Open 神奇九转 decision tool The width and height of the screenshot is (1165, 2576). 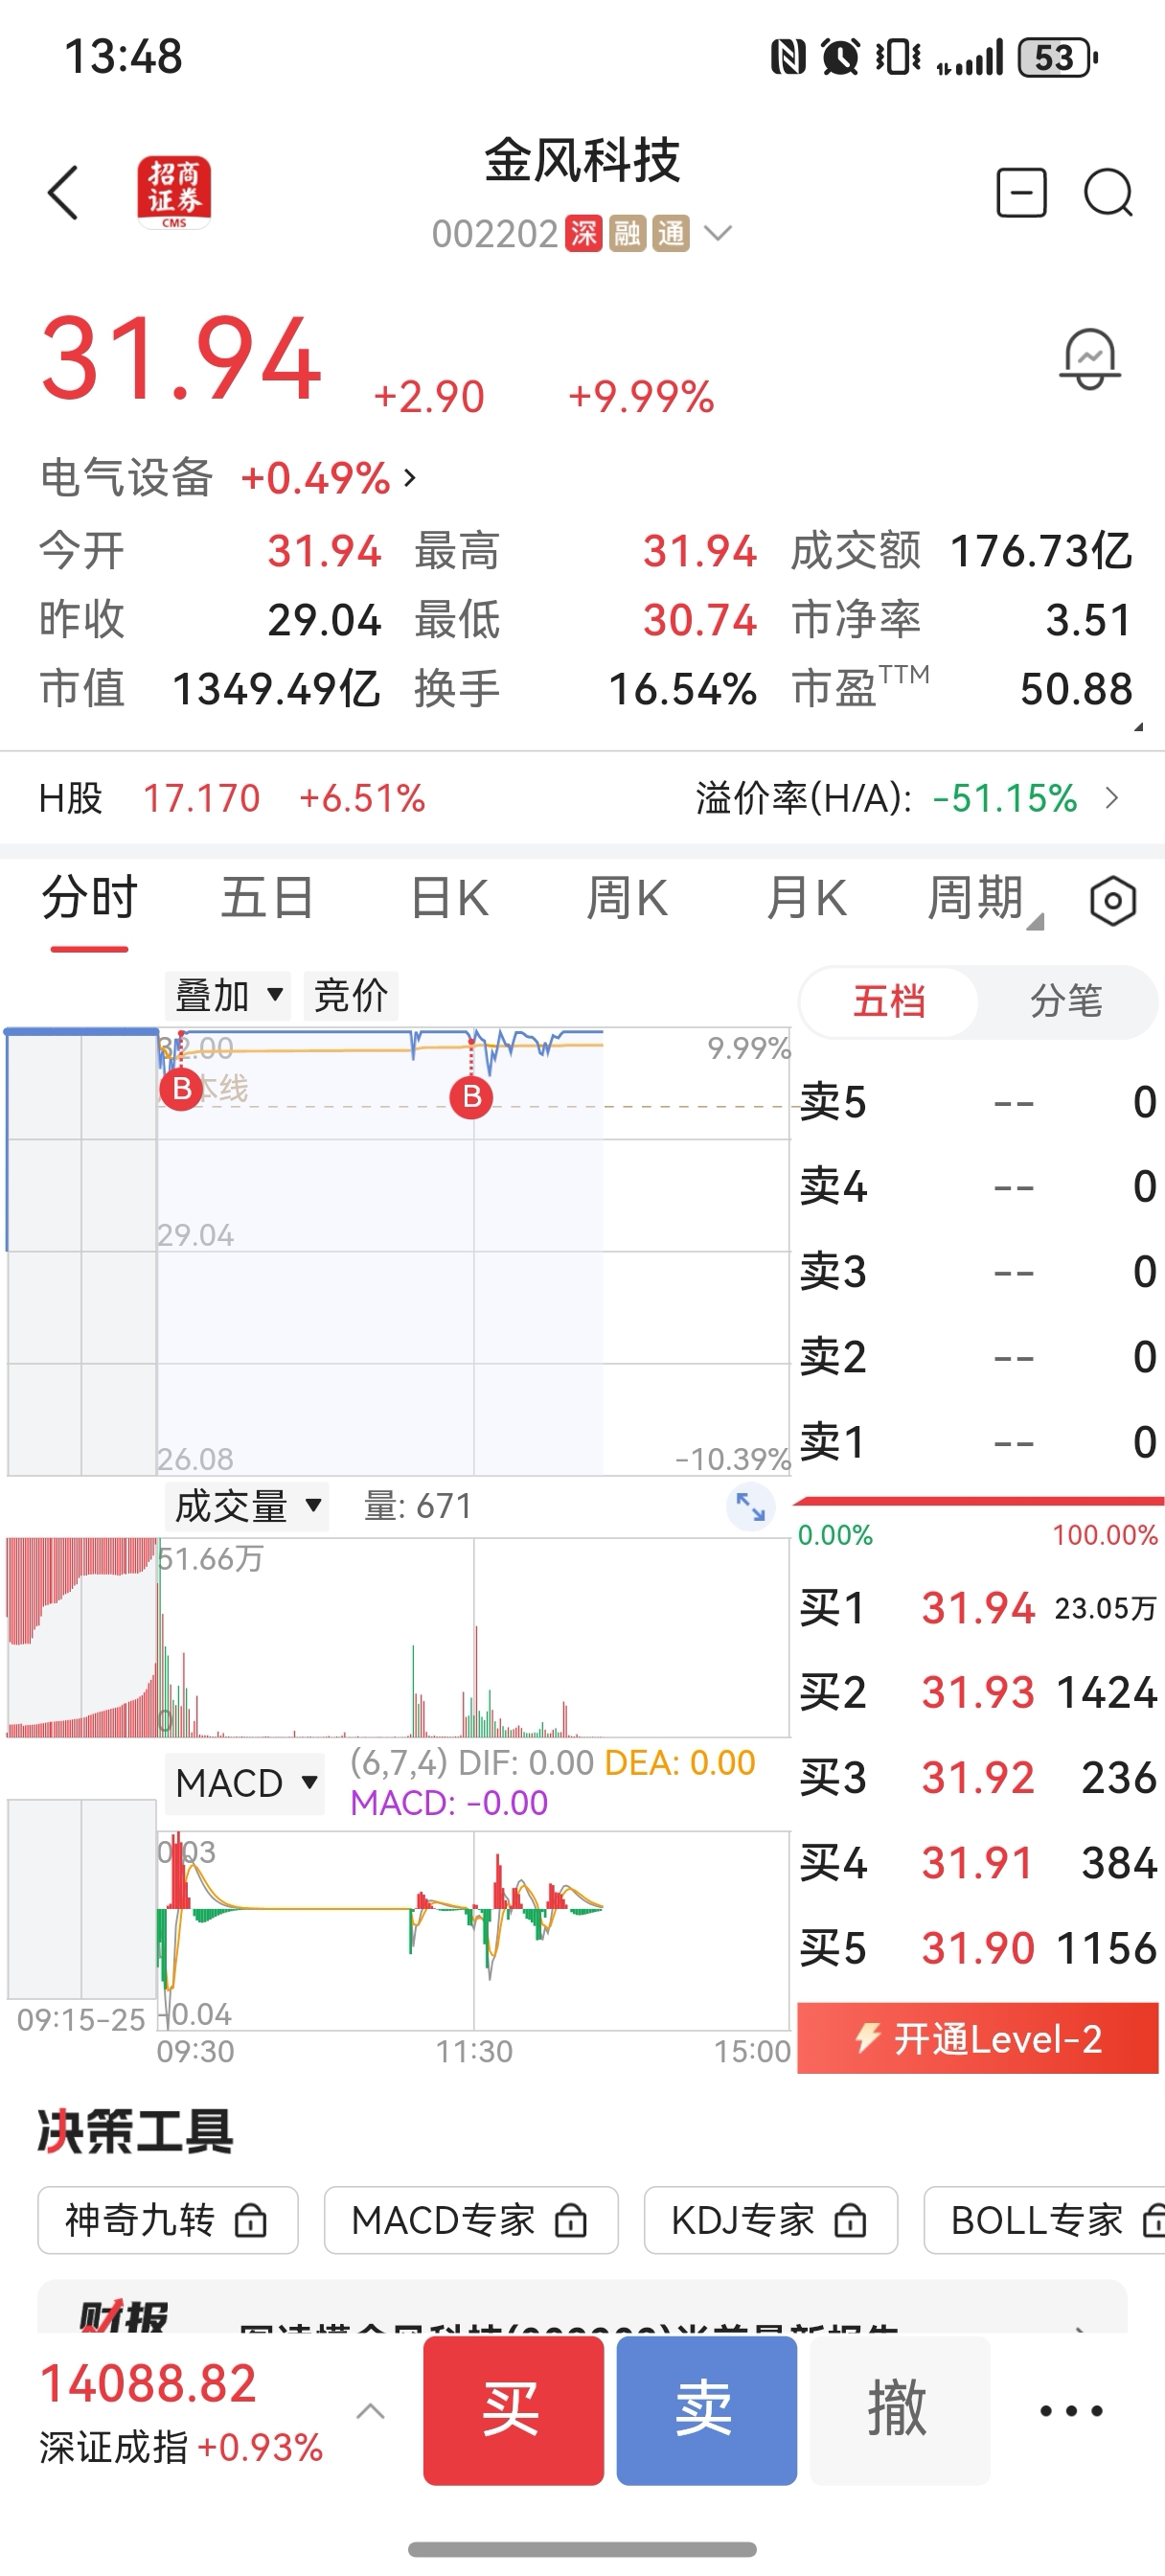(x=168, y=2220)
